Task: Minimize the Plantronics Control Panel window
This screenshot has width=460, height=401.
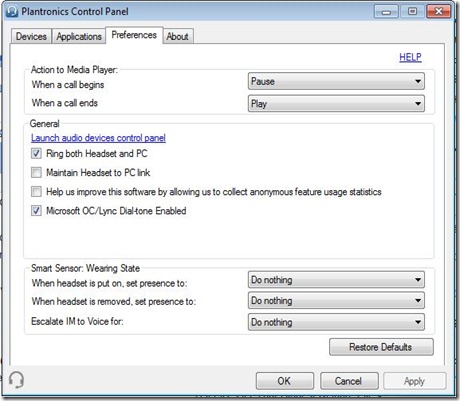Action: click(x=386, y=12)
